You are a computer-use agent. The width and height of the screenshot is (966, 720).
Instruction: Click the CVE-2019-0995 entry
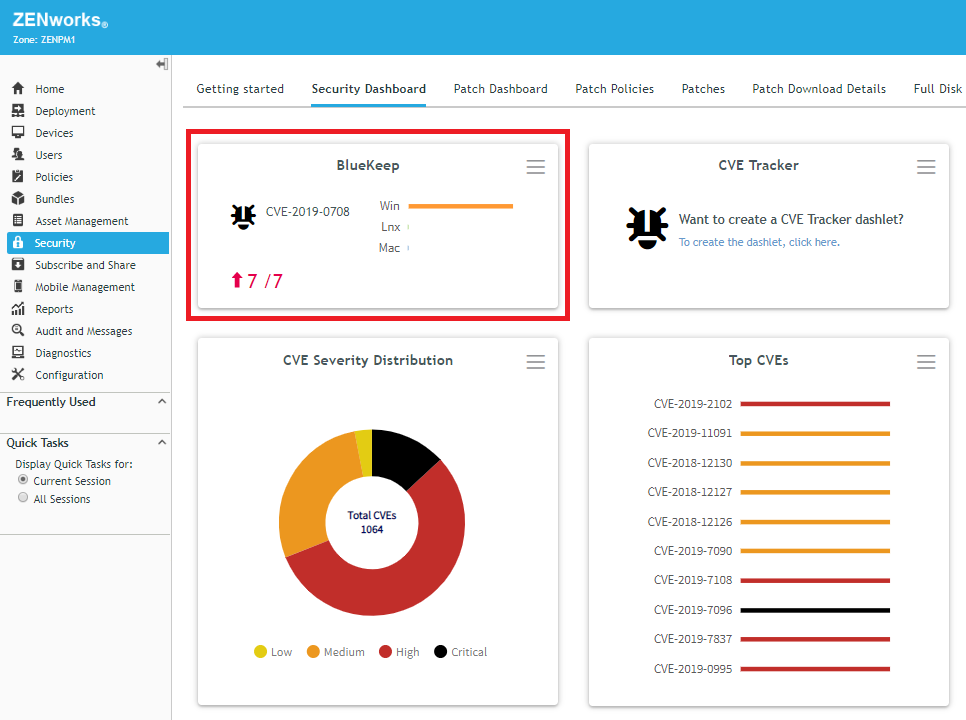(x=692, y=669)
